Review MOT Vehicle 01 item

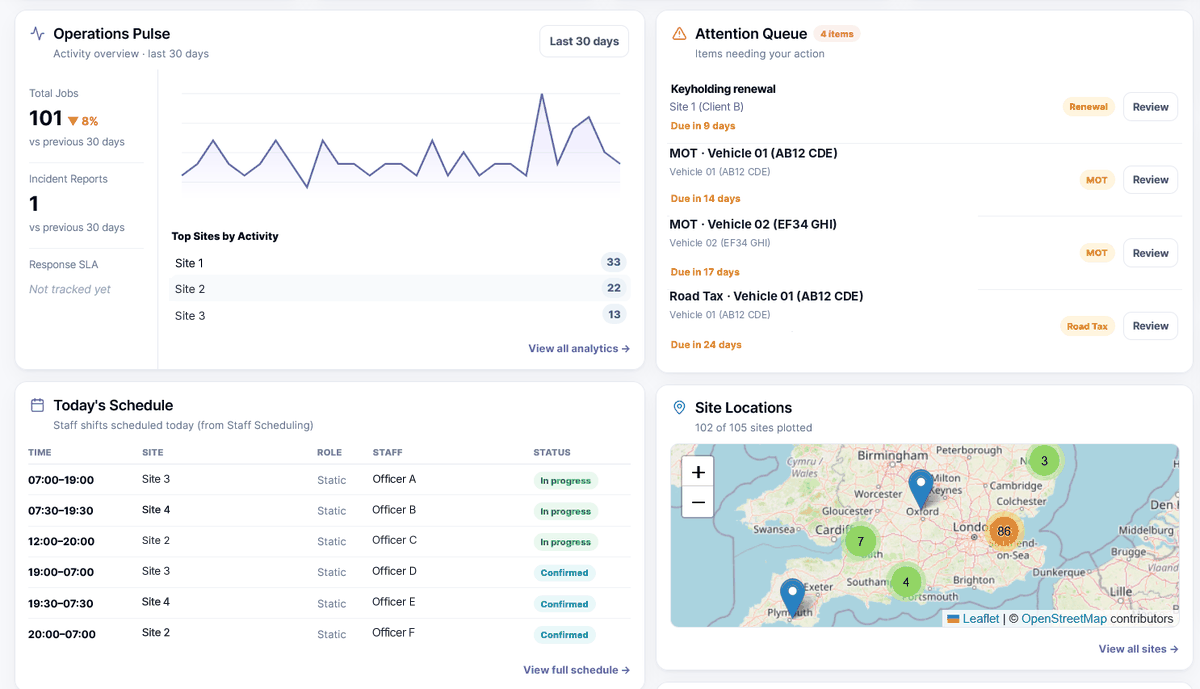1150,180
